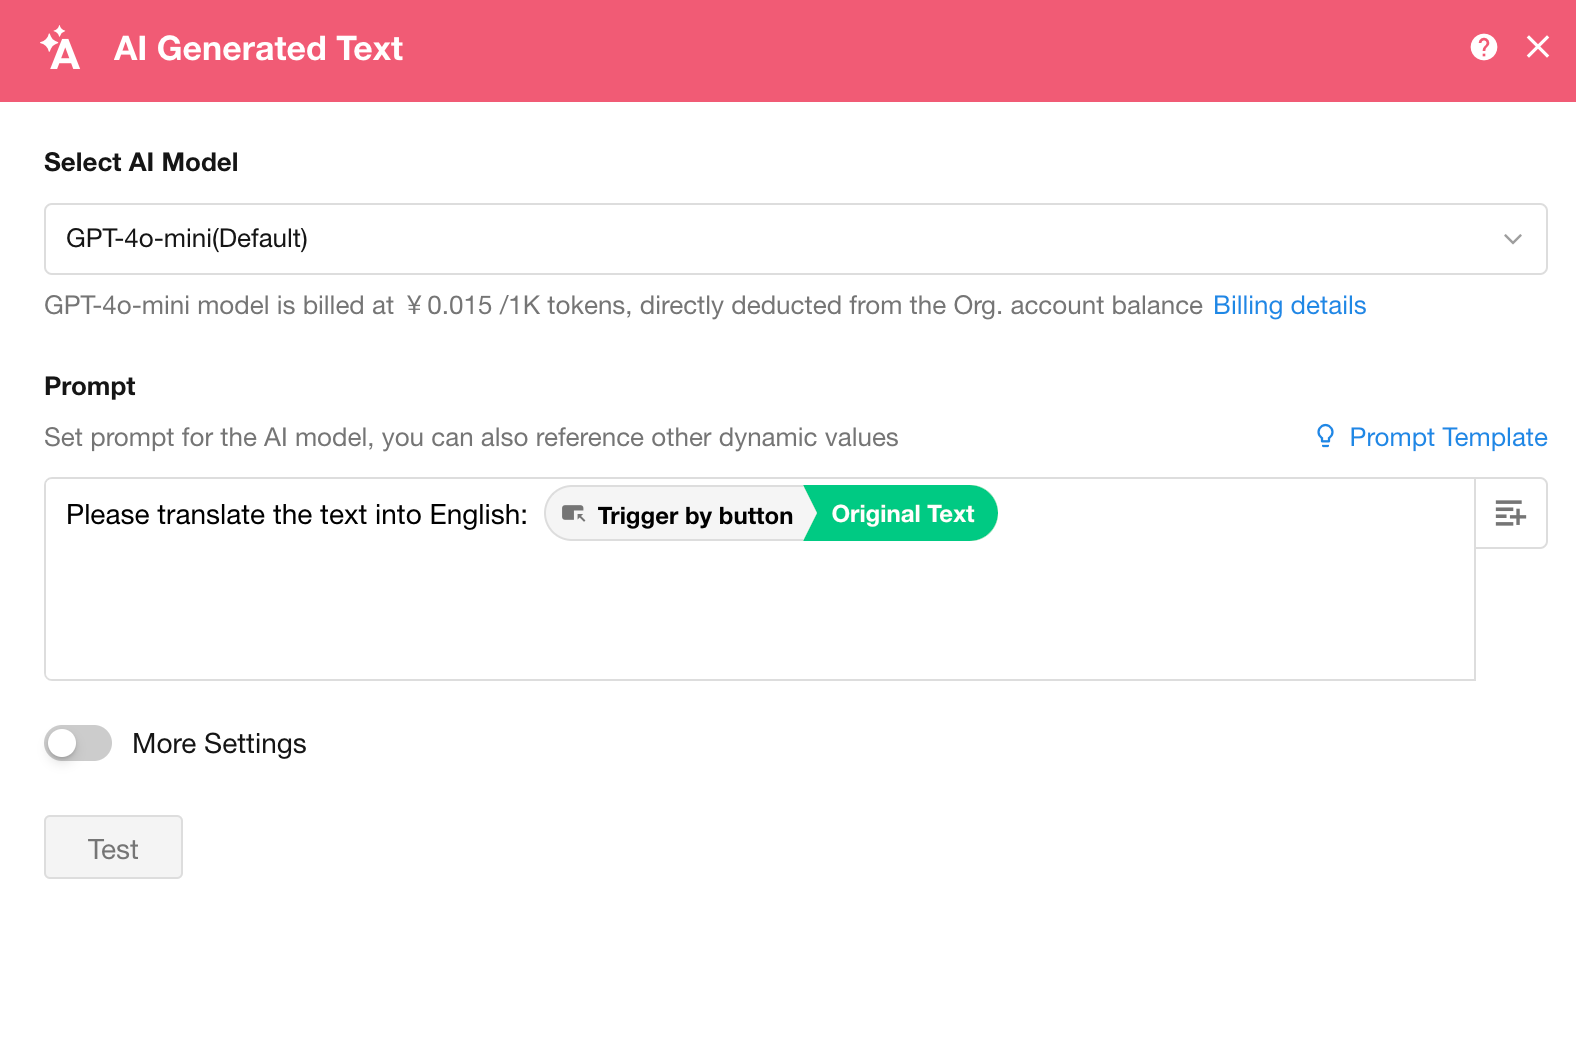
Task: Click the 'Please translate the text into English:' text
Action: point(297,514)
